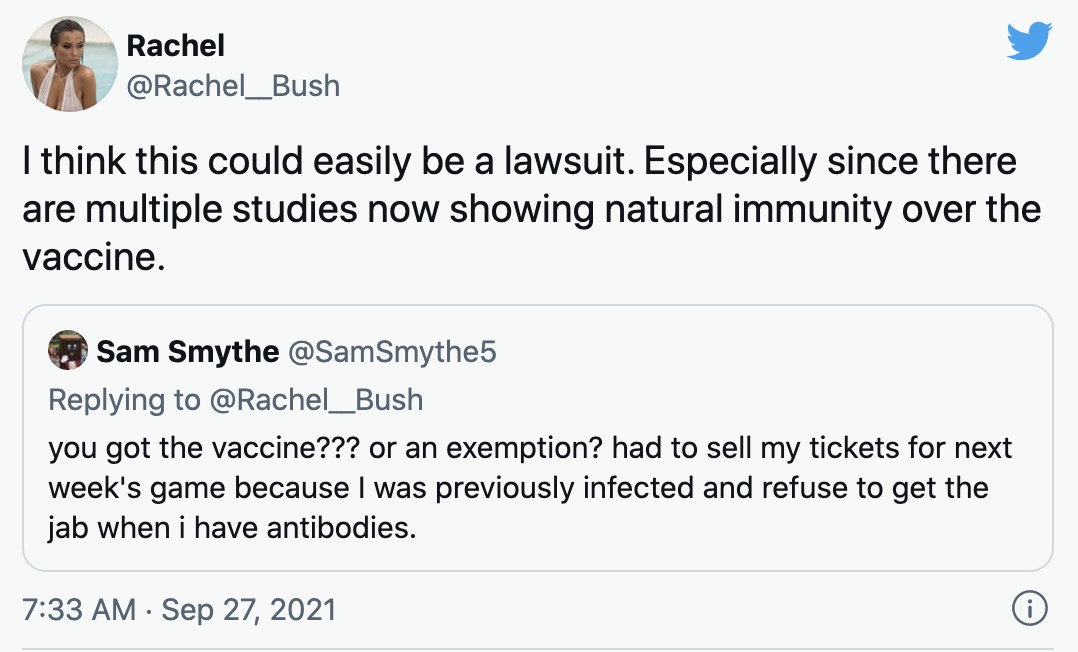Click "jab when i have antibodies." line

point(232,527)
